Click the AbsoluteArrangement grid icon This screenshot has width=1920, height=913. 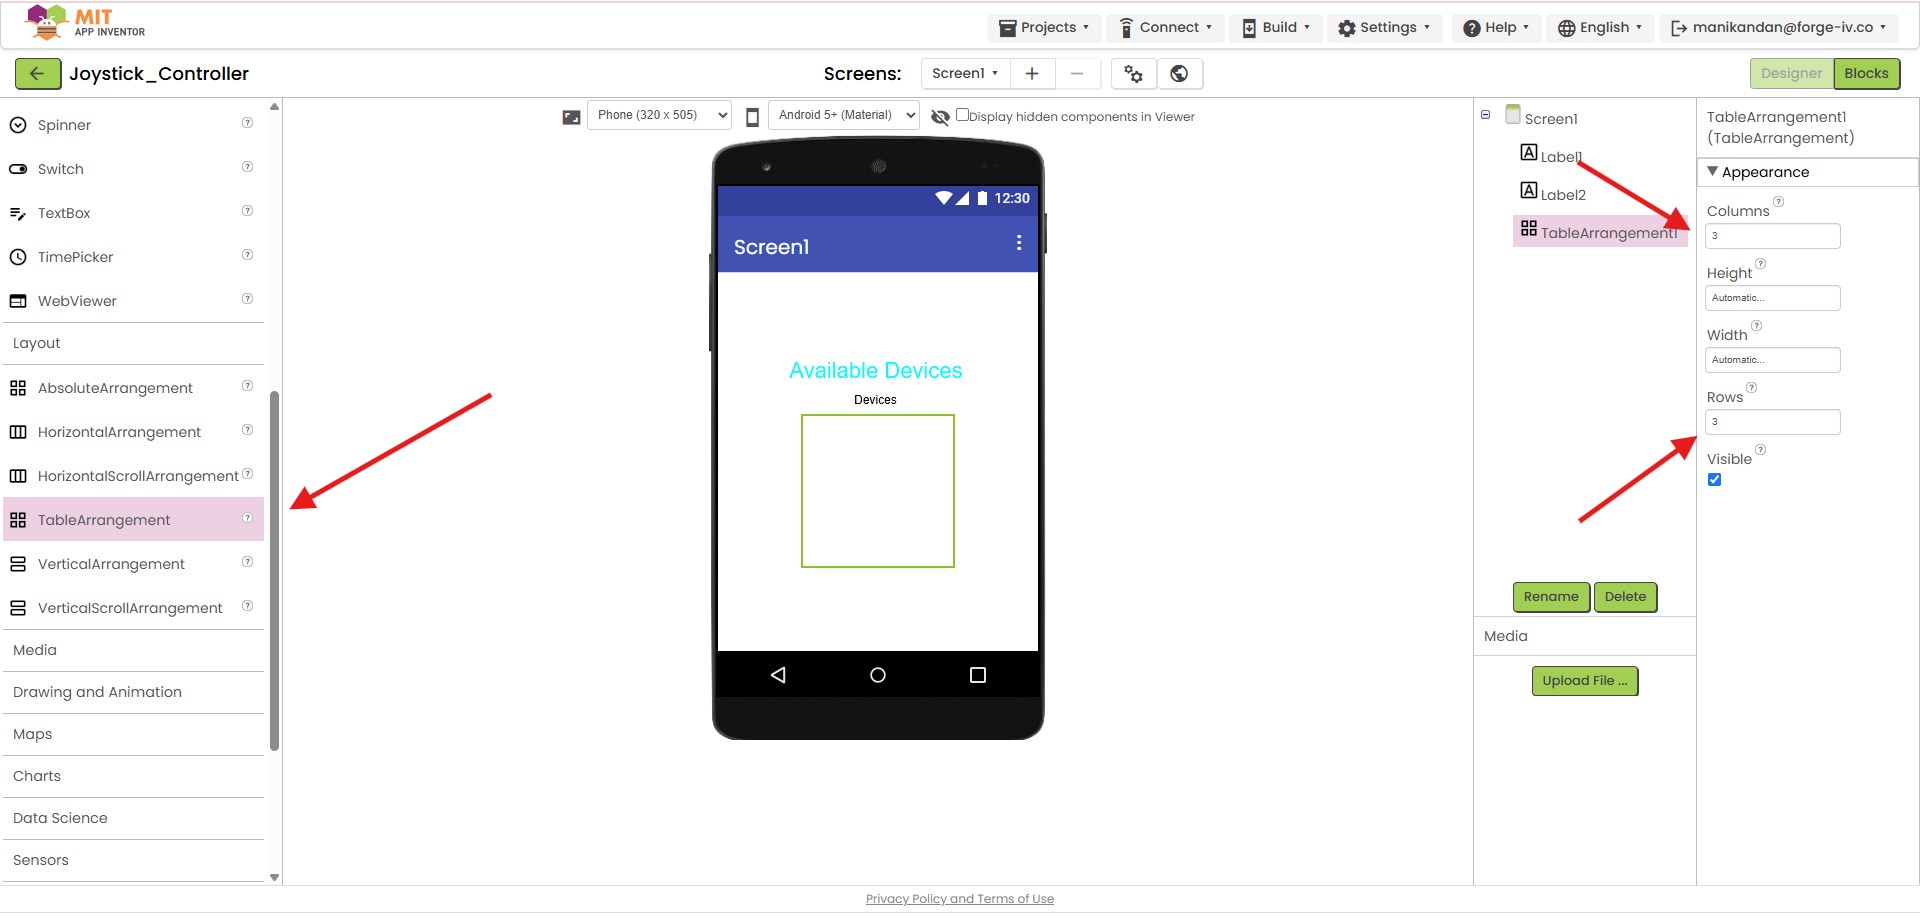coord(18,388)
